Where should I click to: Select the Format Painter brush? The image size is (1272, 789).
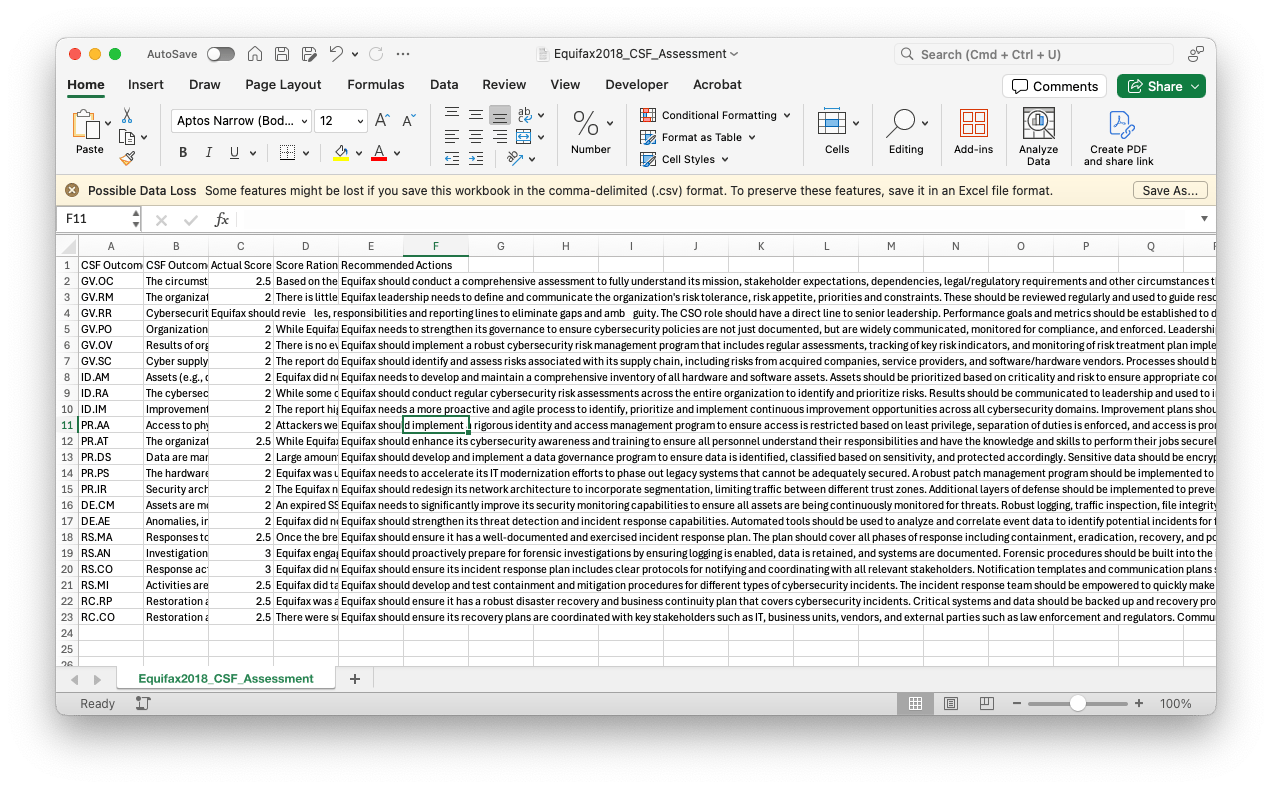tap(127, 158)
